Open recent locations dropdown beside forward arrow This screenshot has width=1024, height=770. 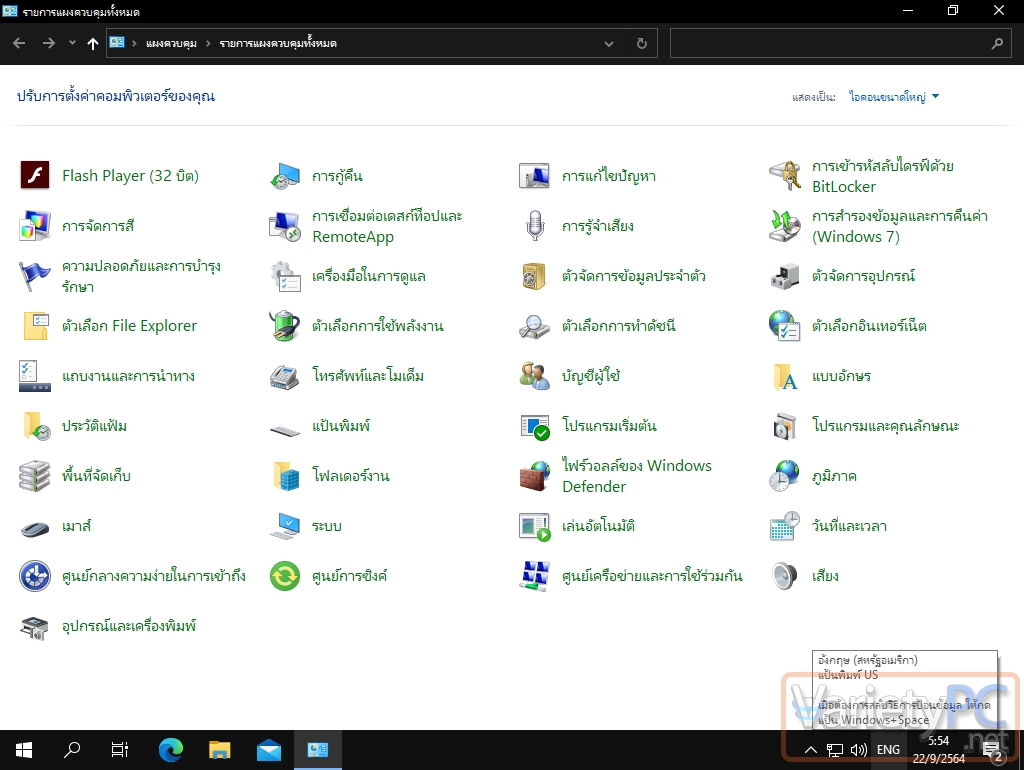72,44
